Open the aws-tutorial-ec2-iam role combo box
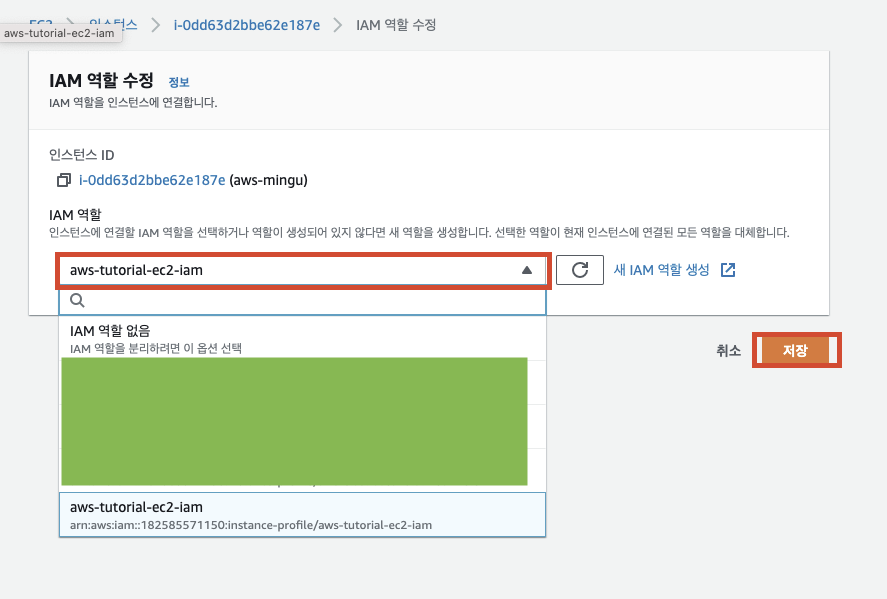887x599 pixels. point(304,270)
